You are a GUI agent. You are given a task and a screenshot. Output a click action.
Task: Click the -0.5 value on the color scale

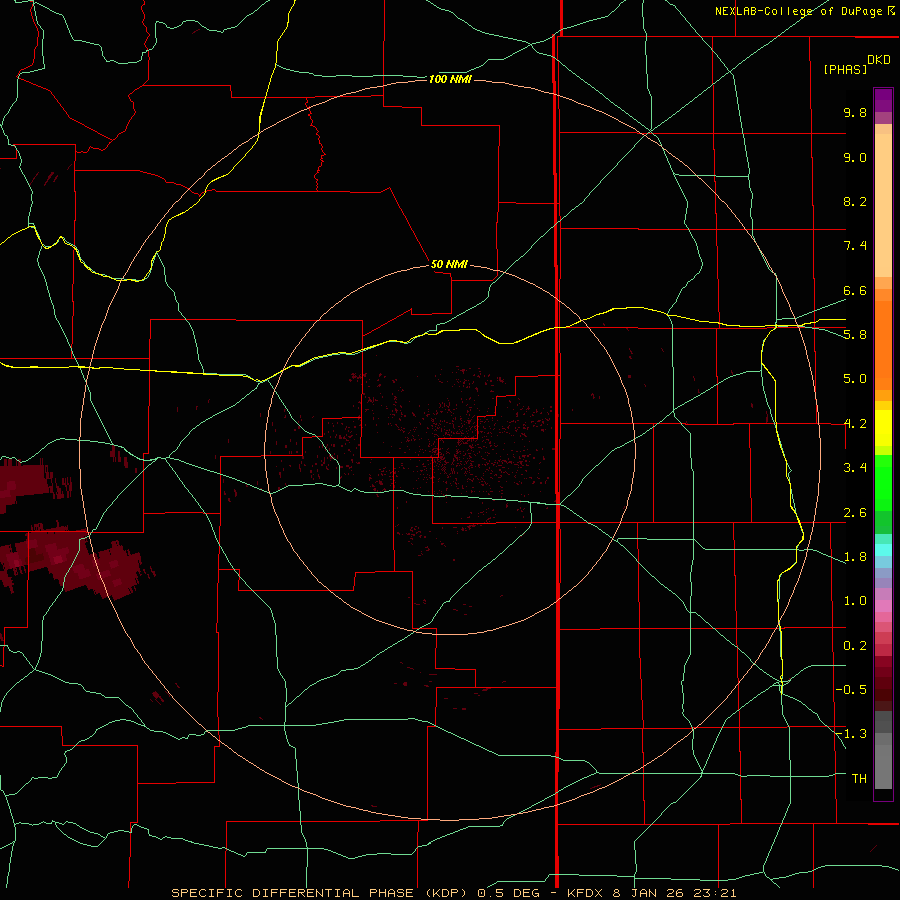tap(851, 690)
